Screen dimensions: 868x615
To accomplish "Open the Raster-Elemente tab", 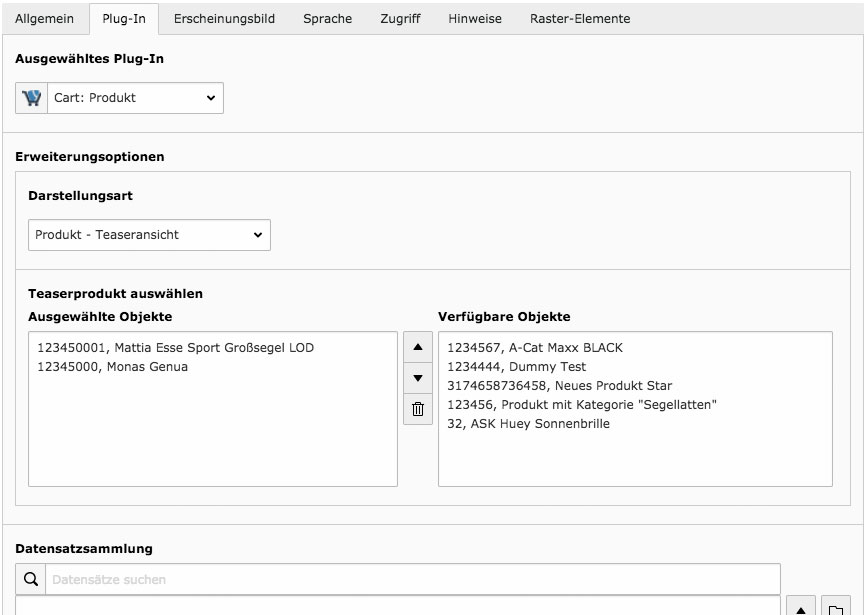I will (x=580, y=19).
